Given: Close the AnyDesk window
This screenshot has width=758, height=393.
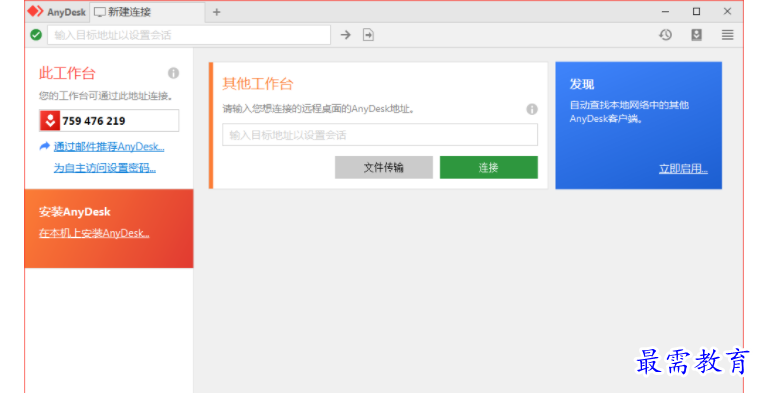Looking at the screenshot, I should (x=728, y=12).
